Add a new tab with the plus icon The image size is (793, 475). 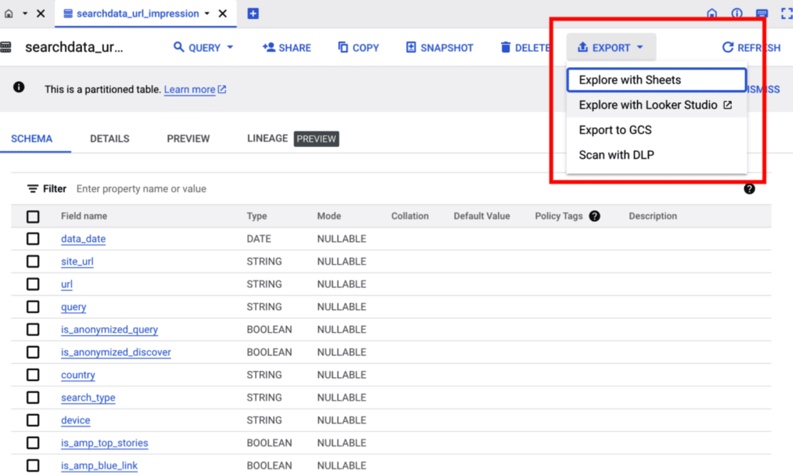coord(253,14)
